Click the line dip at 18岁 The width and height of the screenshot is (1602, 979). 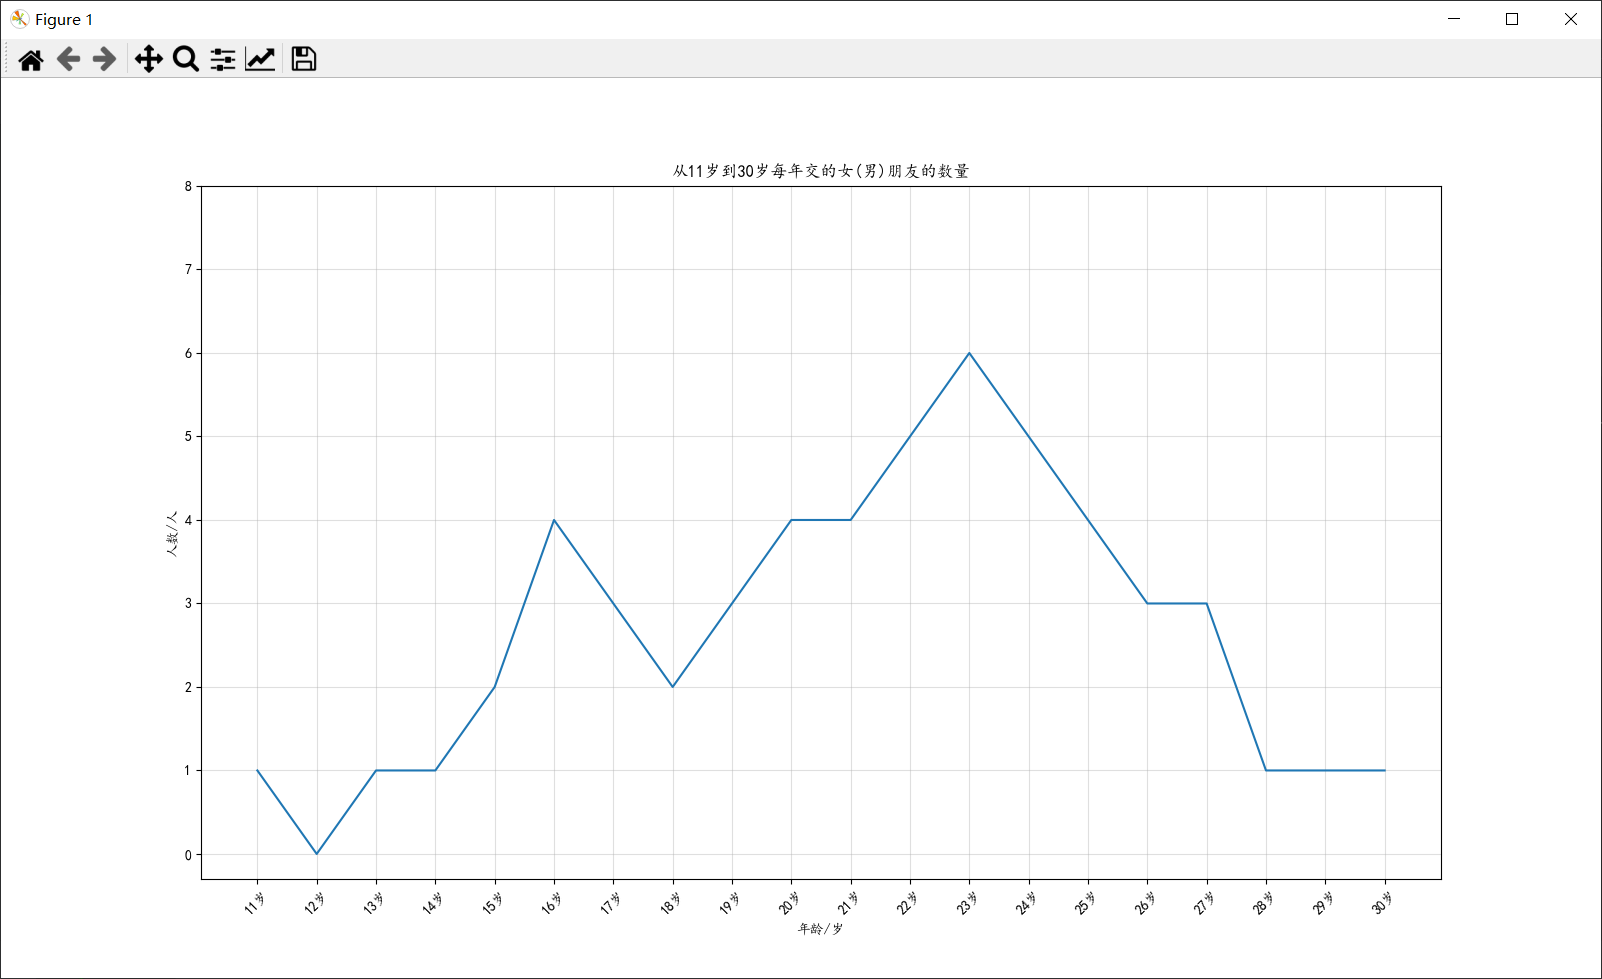tap(673, 687)
